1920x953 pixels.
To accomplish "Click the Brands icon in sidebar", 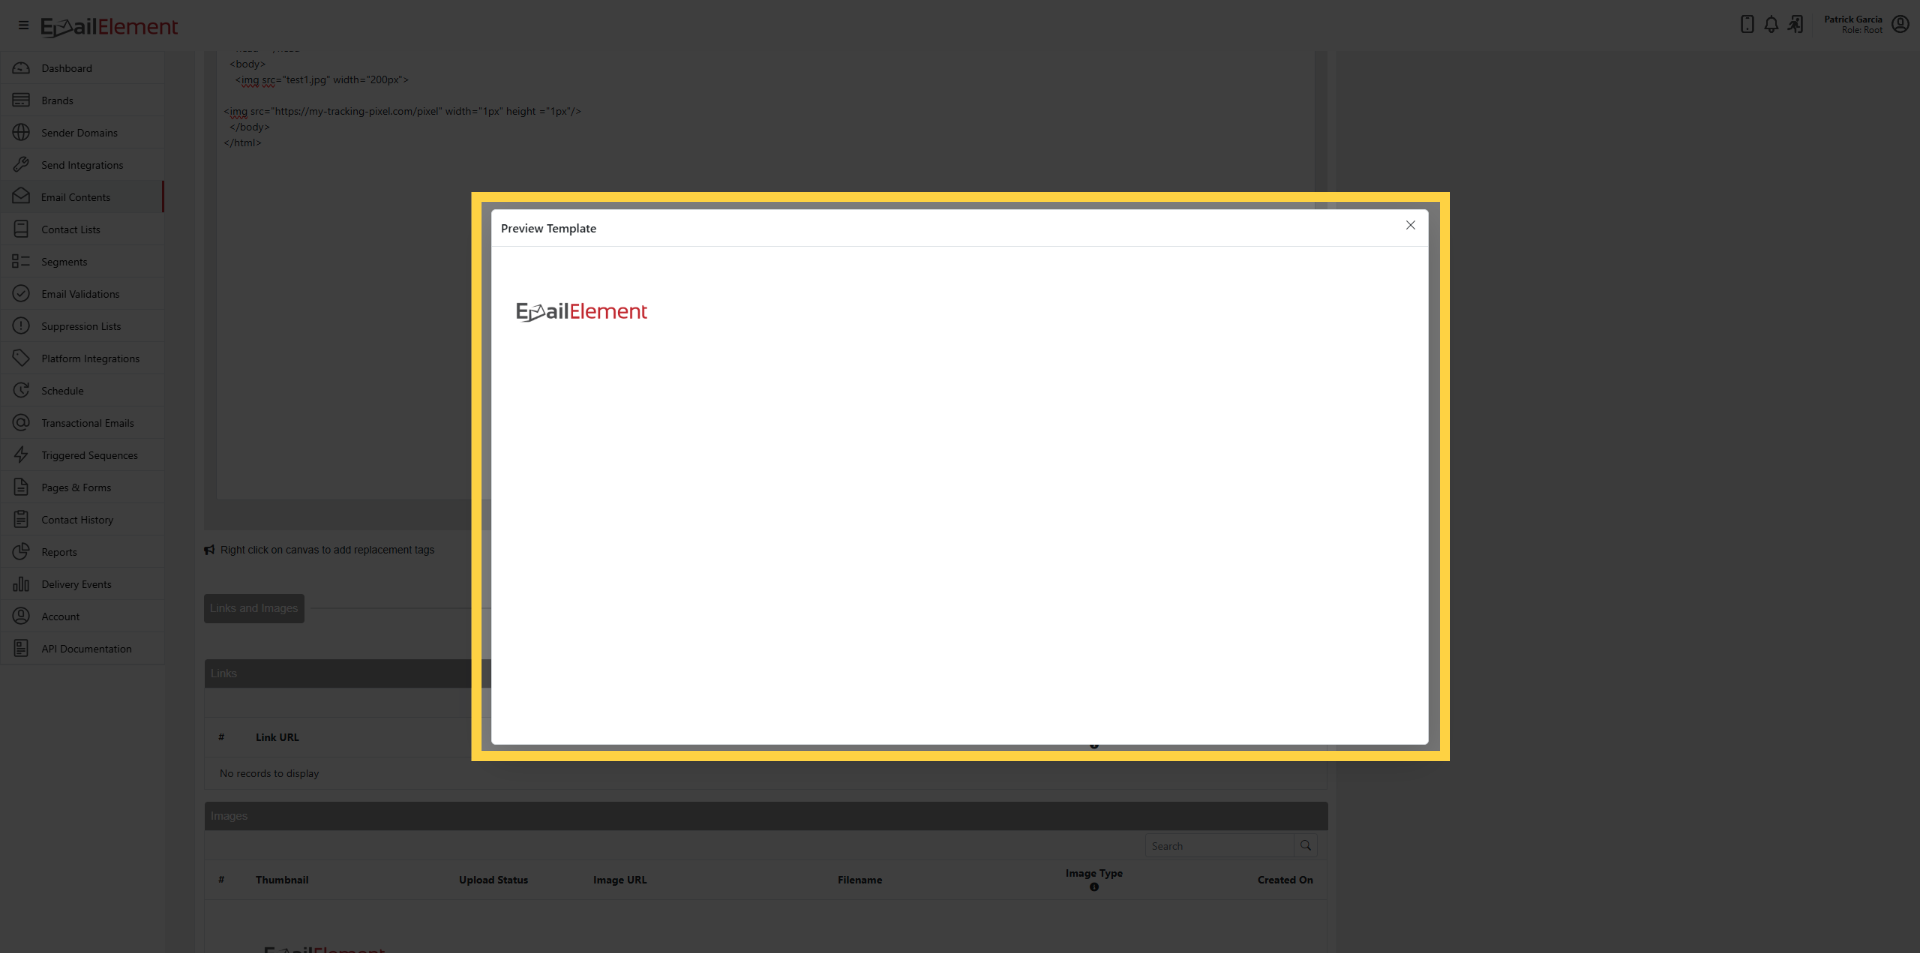I will 21,100.
